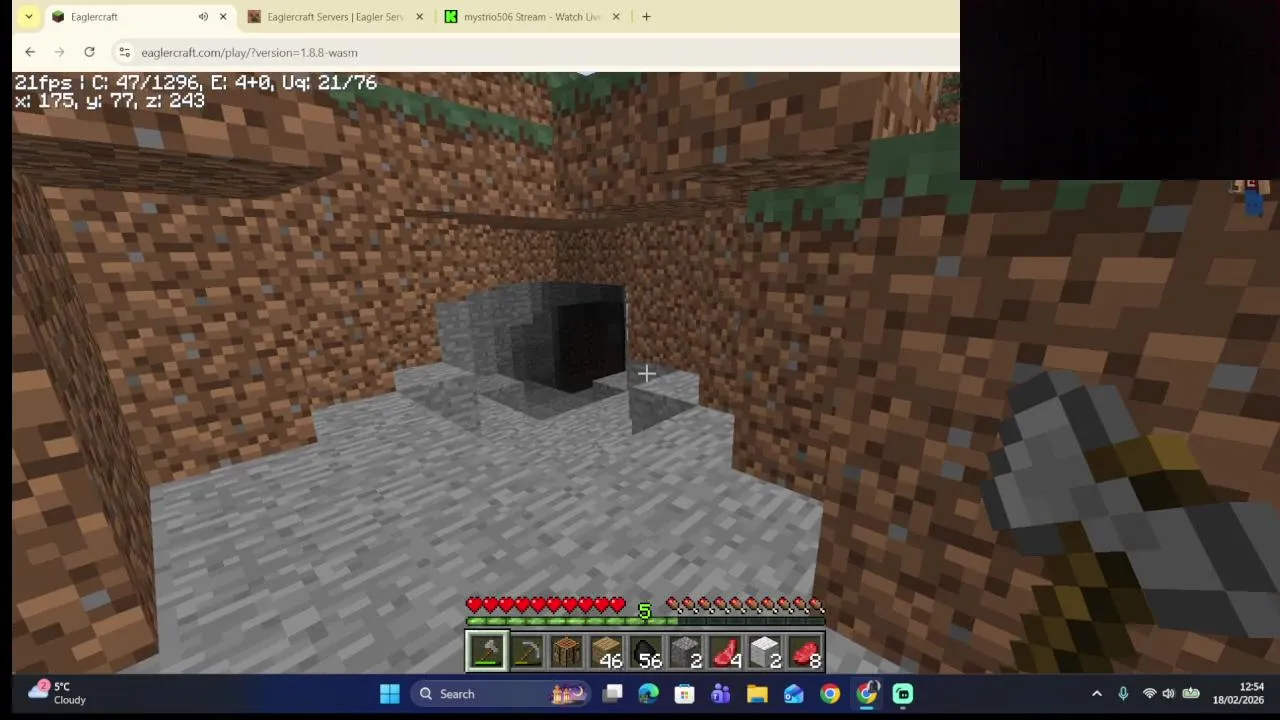Select the coal stack of 56
The height and width of the screenshot is (720, 1280).
646,652
